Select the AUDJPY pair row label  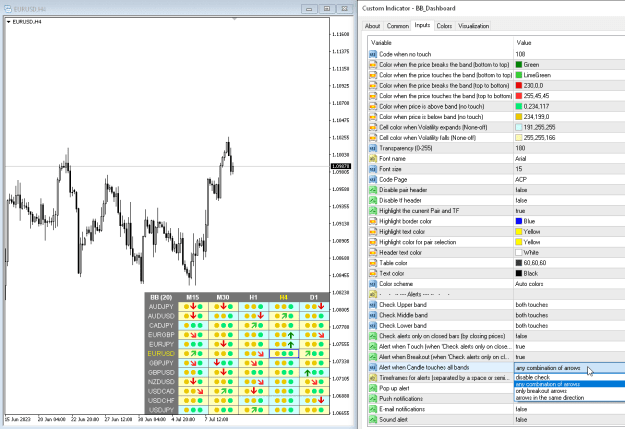161,307
